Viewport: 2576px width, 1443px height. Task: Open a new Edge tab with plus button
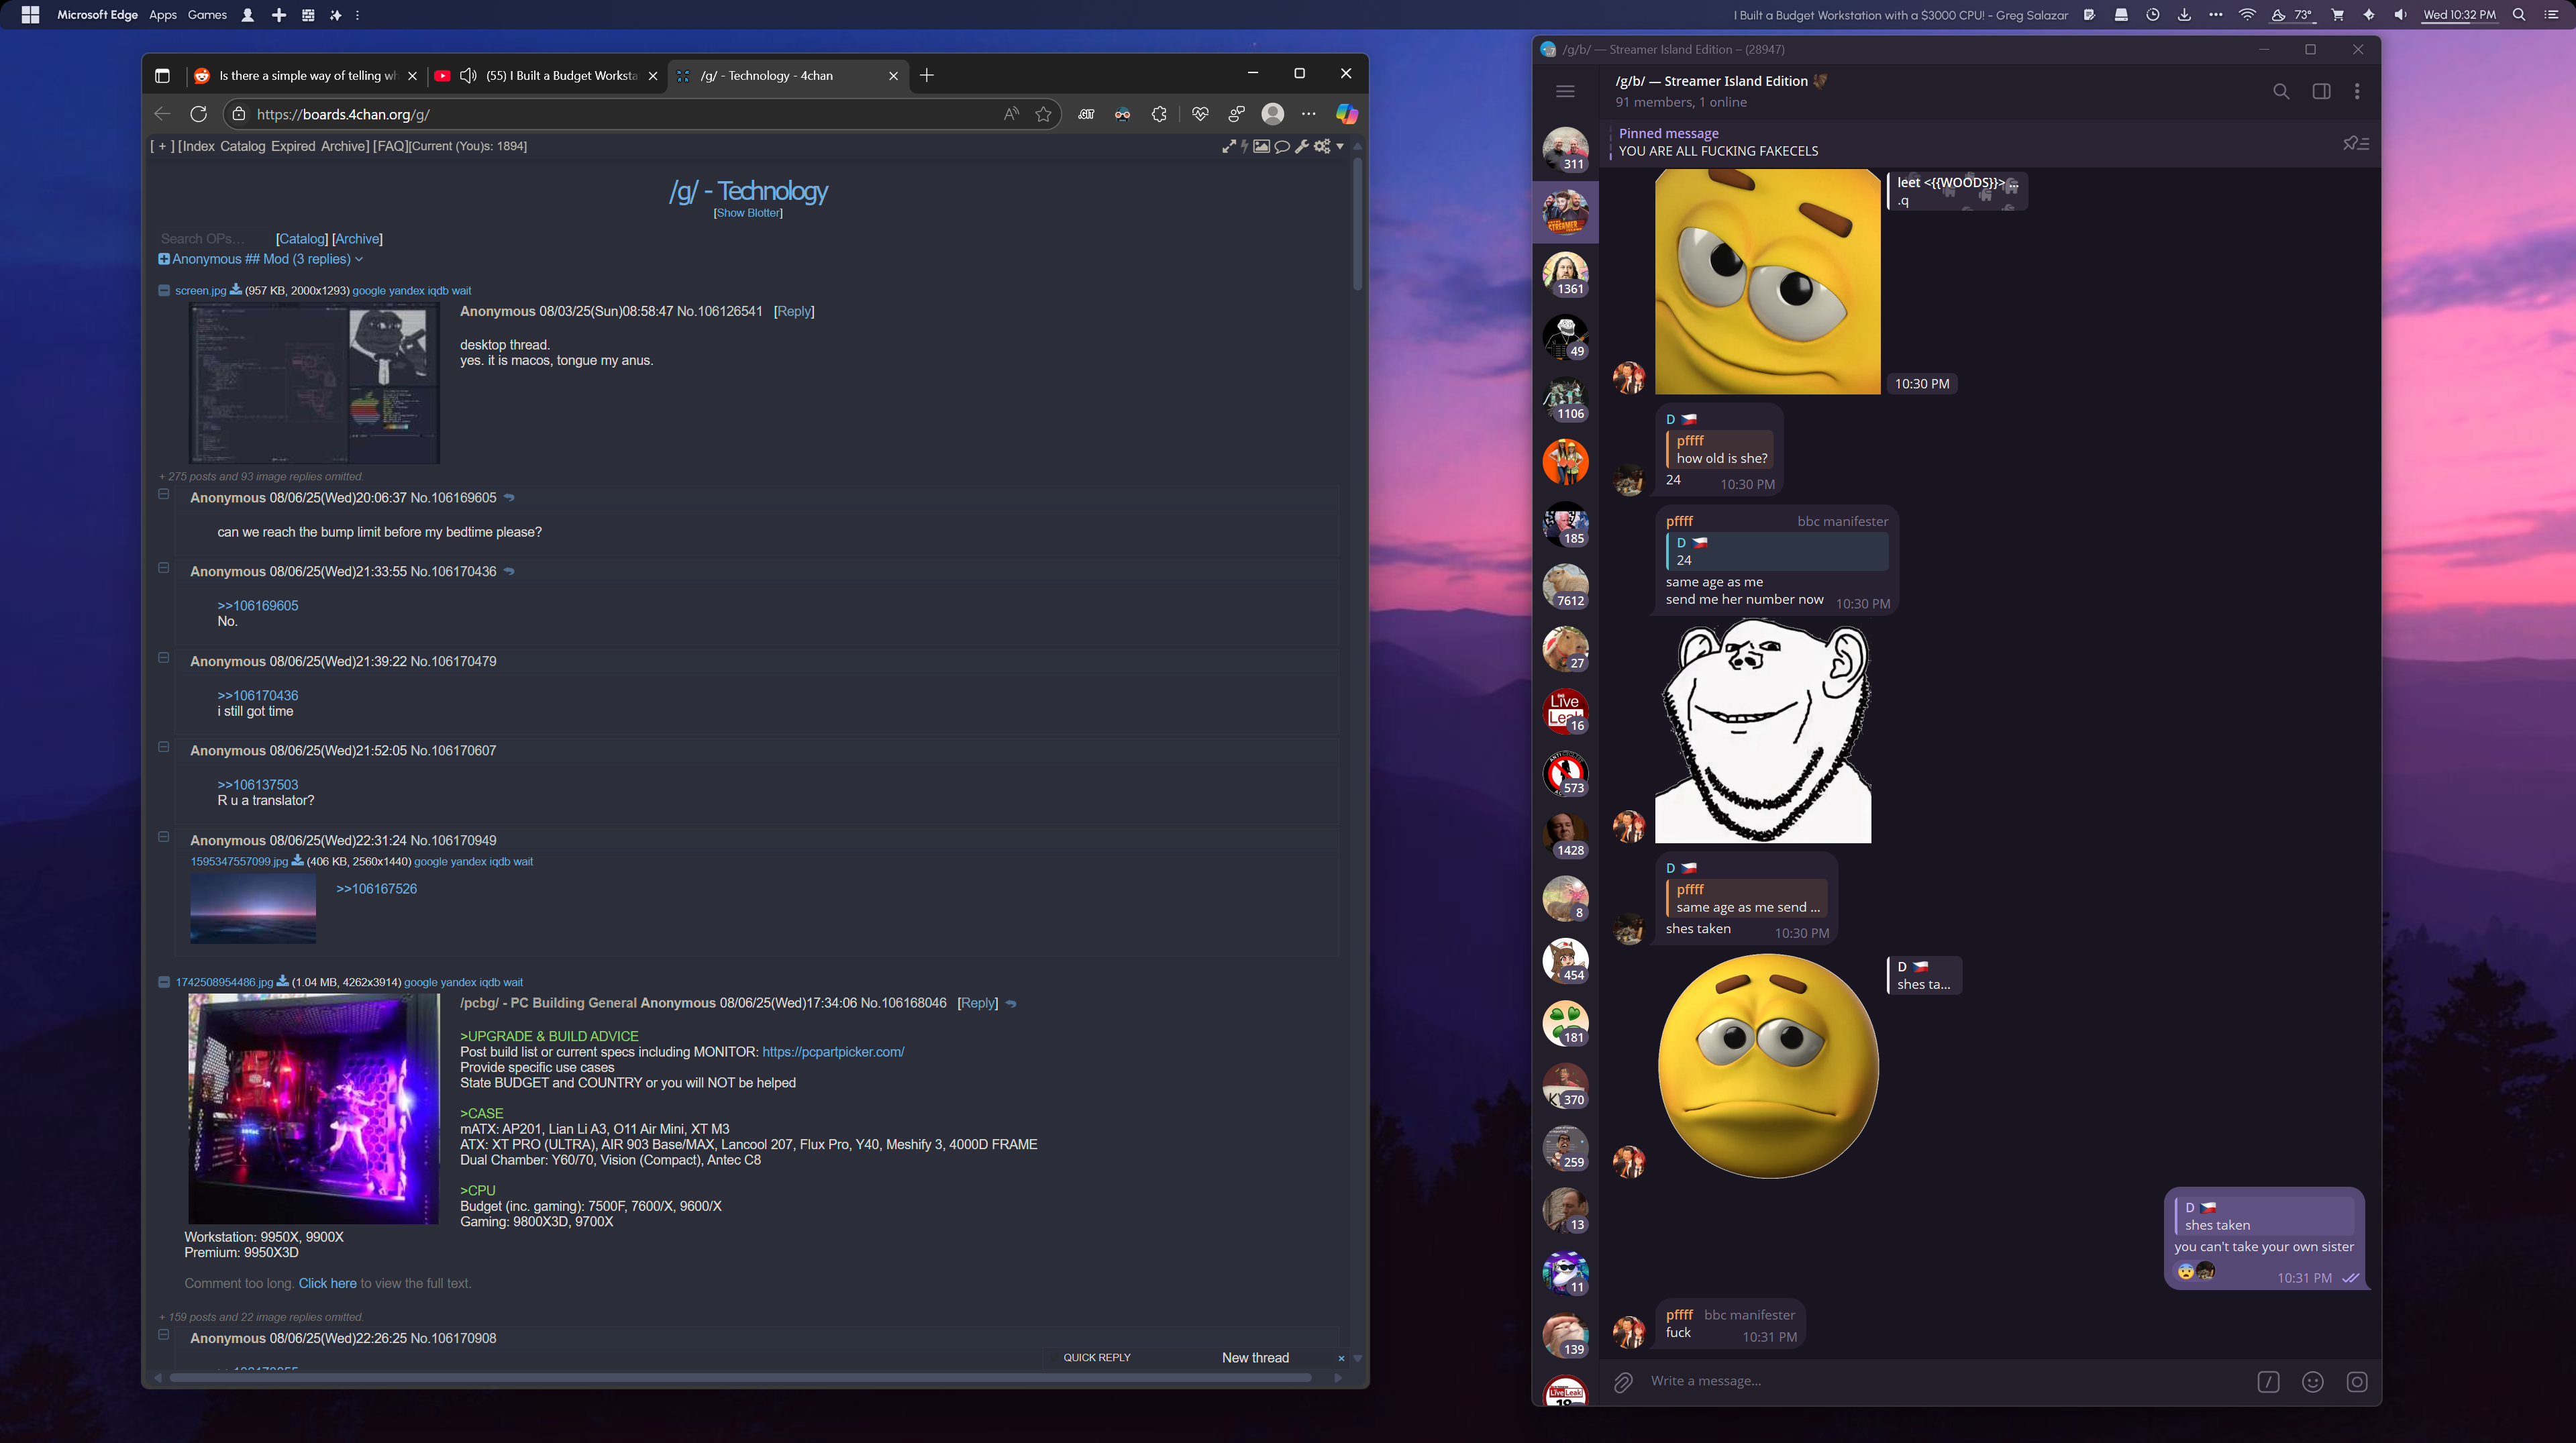(927, 75)
